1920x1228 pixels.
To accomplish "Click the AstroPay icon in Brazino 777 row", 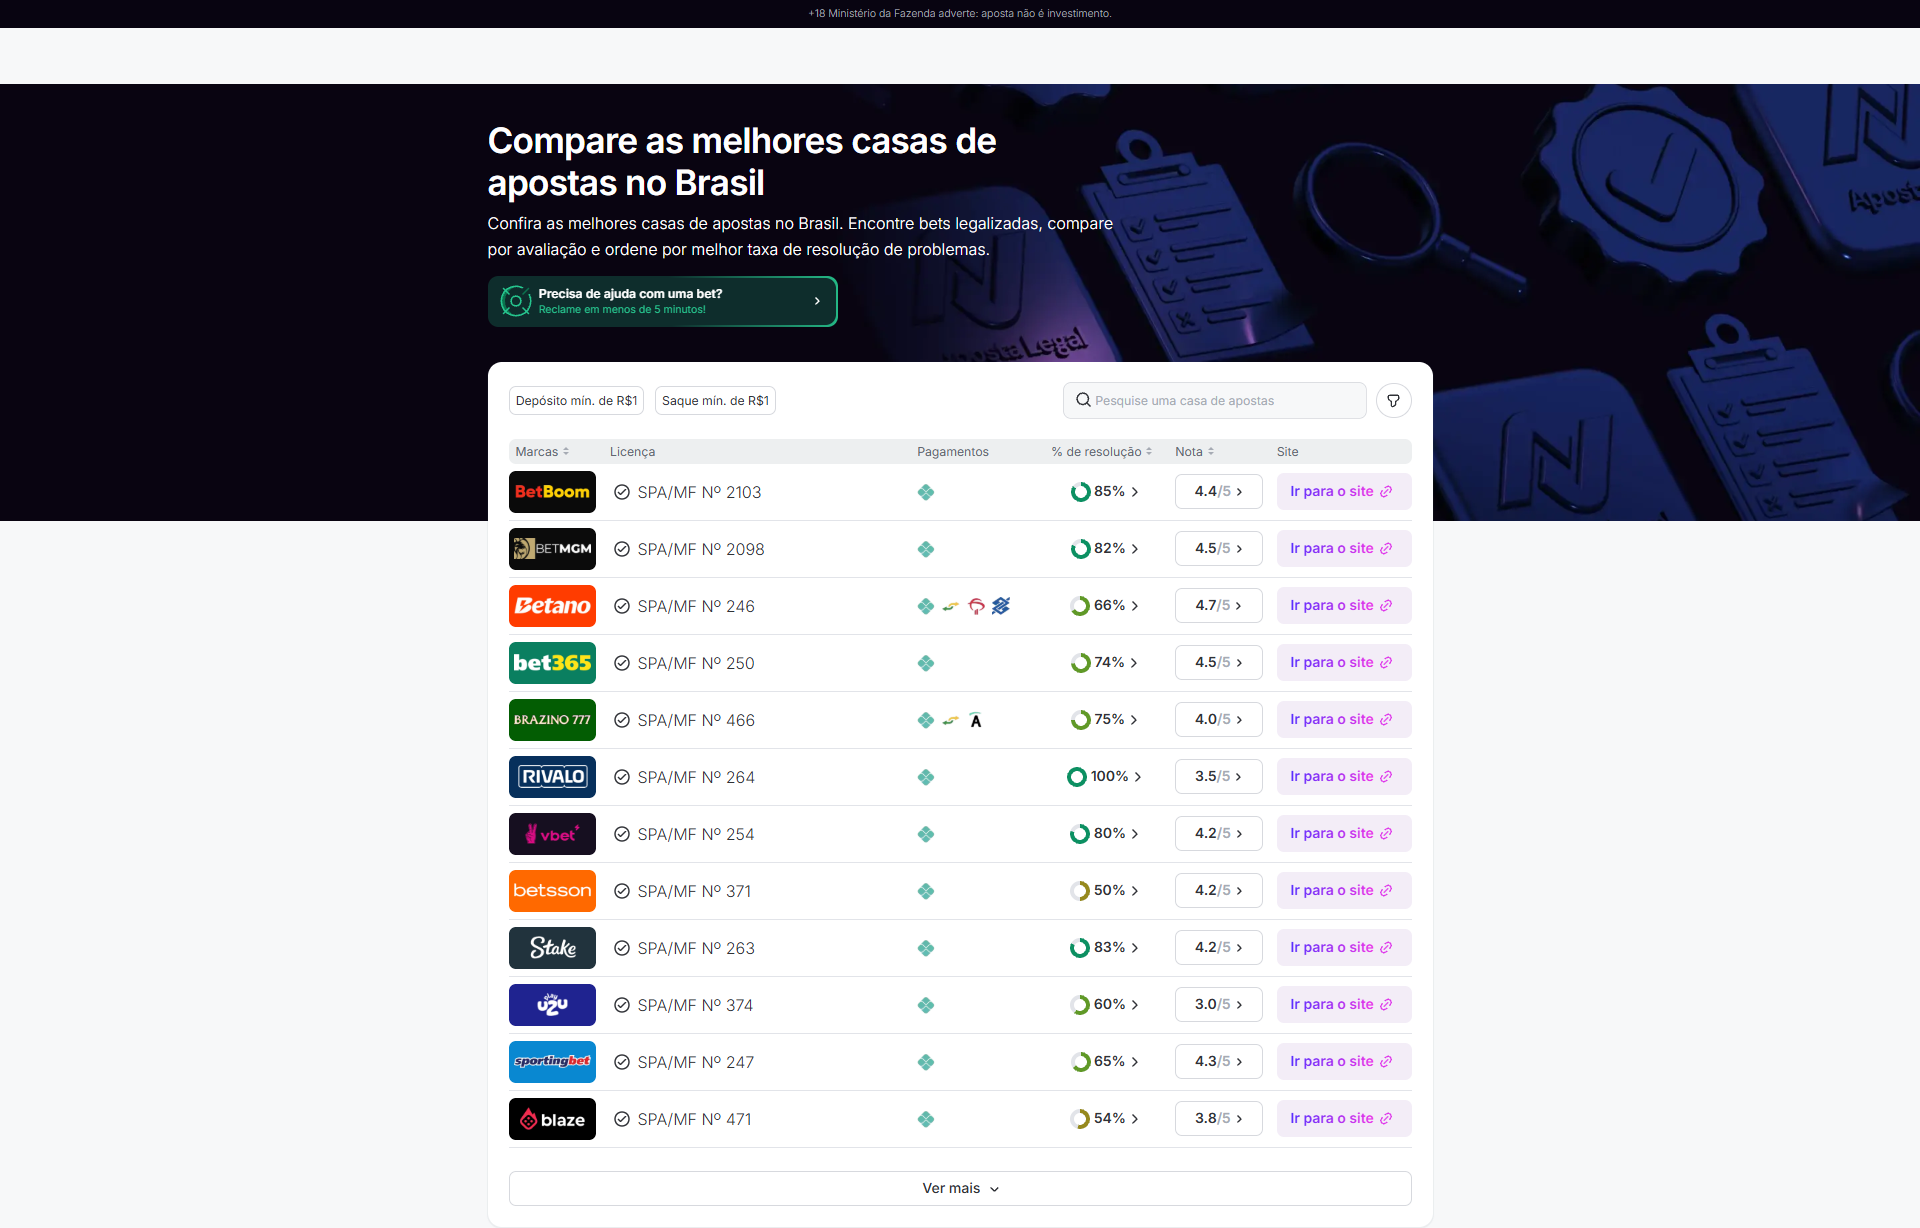I will click(x=976, y=720).
